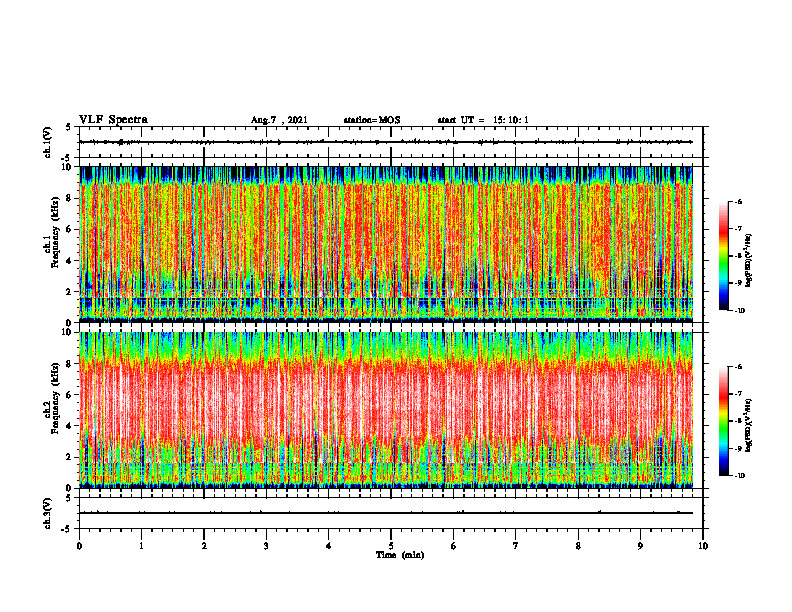This screenshot has width=792, height=612.
Task: Click the "8" kHz tick on ch.1 frequency axis
Action: pos(69,198)
